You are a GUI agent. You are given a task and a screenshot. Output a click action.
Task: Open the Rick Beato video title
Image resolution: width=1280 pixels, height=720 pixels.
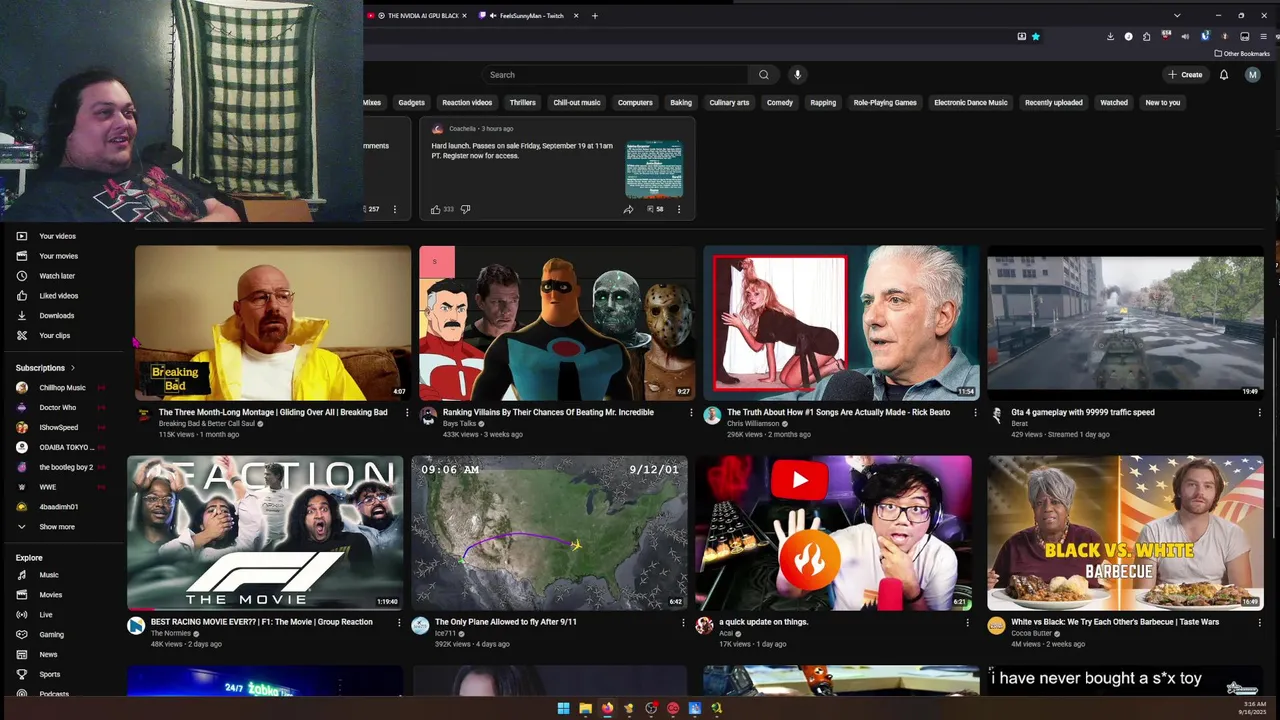point(838,412)
